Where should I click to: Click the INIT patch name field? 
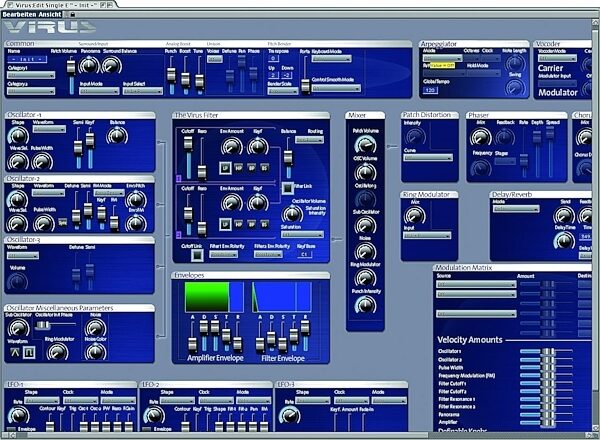click(x=28, y=59)
